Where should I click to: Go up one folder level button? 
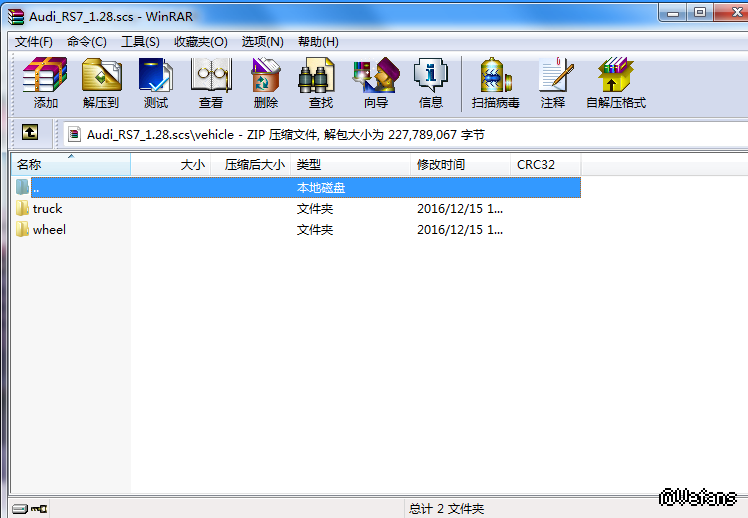coord(30,133)
